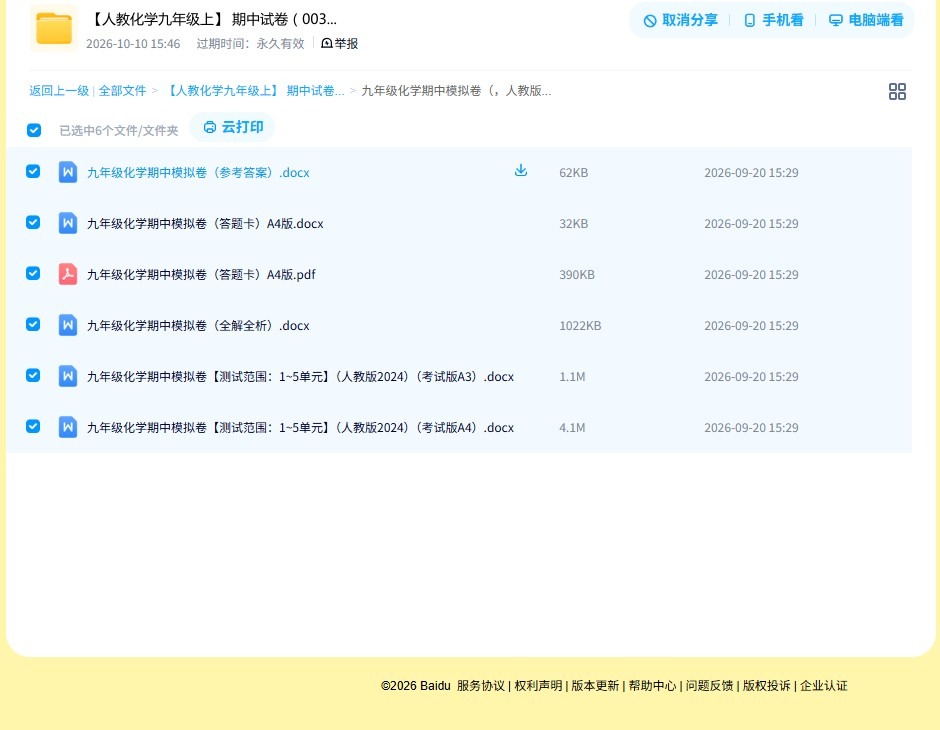This screenshot has height=730, width=940.
Task: Click the 1022KB file size cell
Action: point(580,325)
